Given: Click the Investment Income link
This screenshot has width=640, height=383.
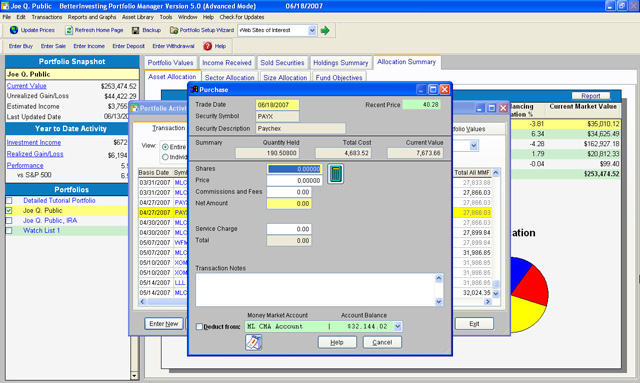Looking at the screenshot, I should (x=34, y=143).
